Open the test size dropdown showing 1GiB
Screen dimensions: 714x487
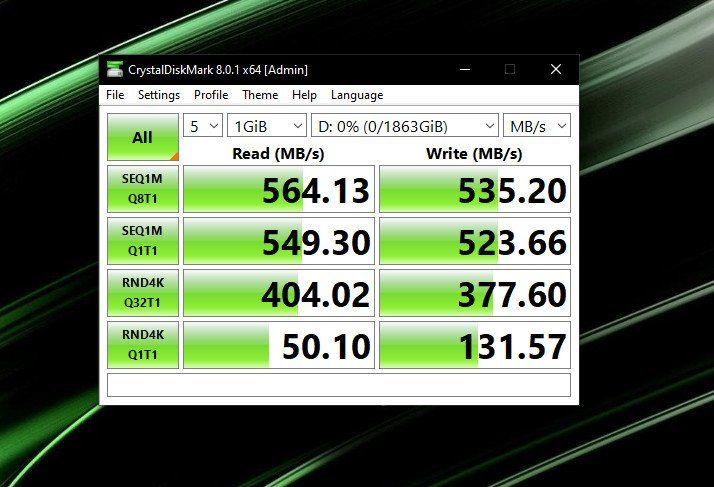pyautogui.click(x=267, y=125)
